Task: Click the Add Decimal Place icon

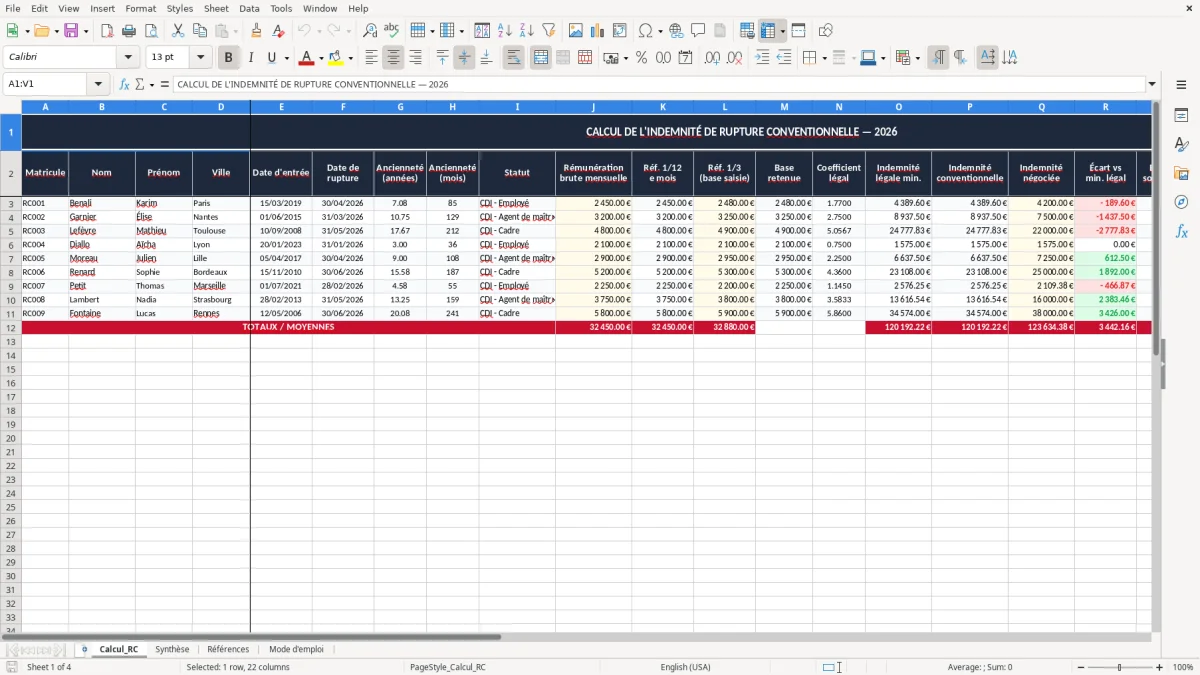Action: 712,58
